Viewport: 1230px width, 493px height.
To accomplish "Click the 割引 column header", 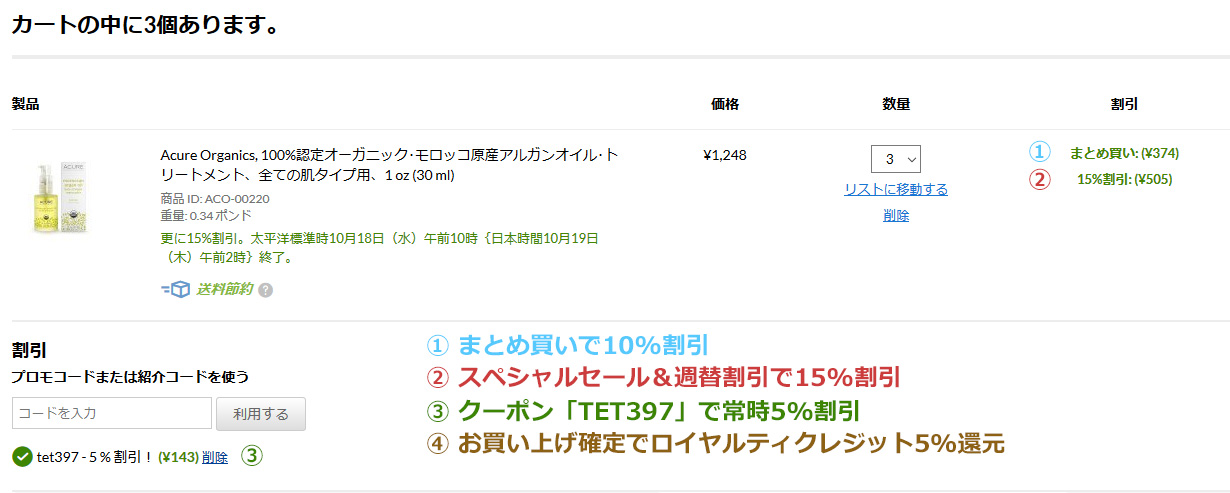I will (1124, 104).
